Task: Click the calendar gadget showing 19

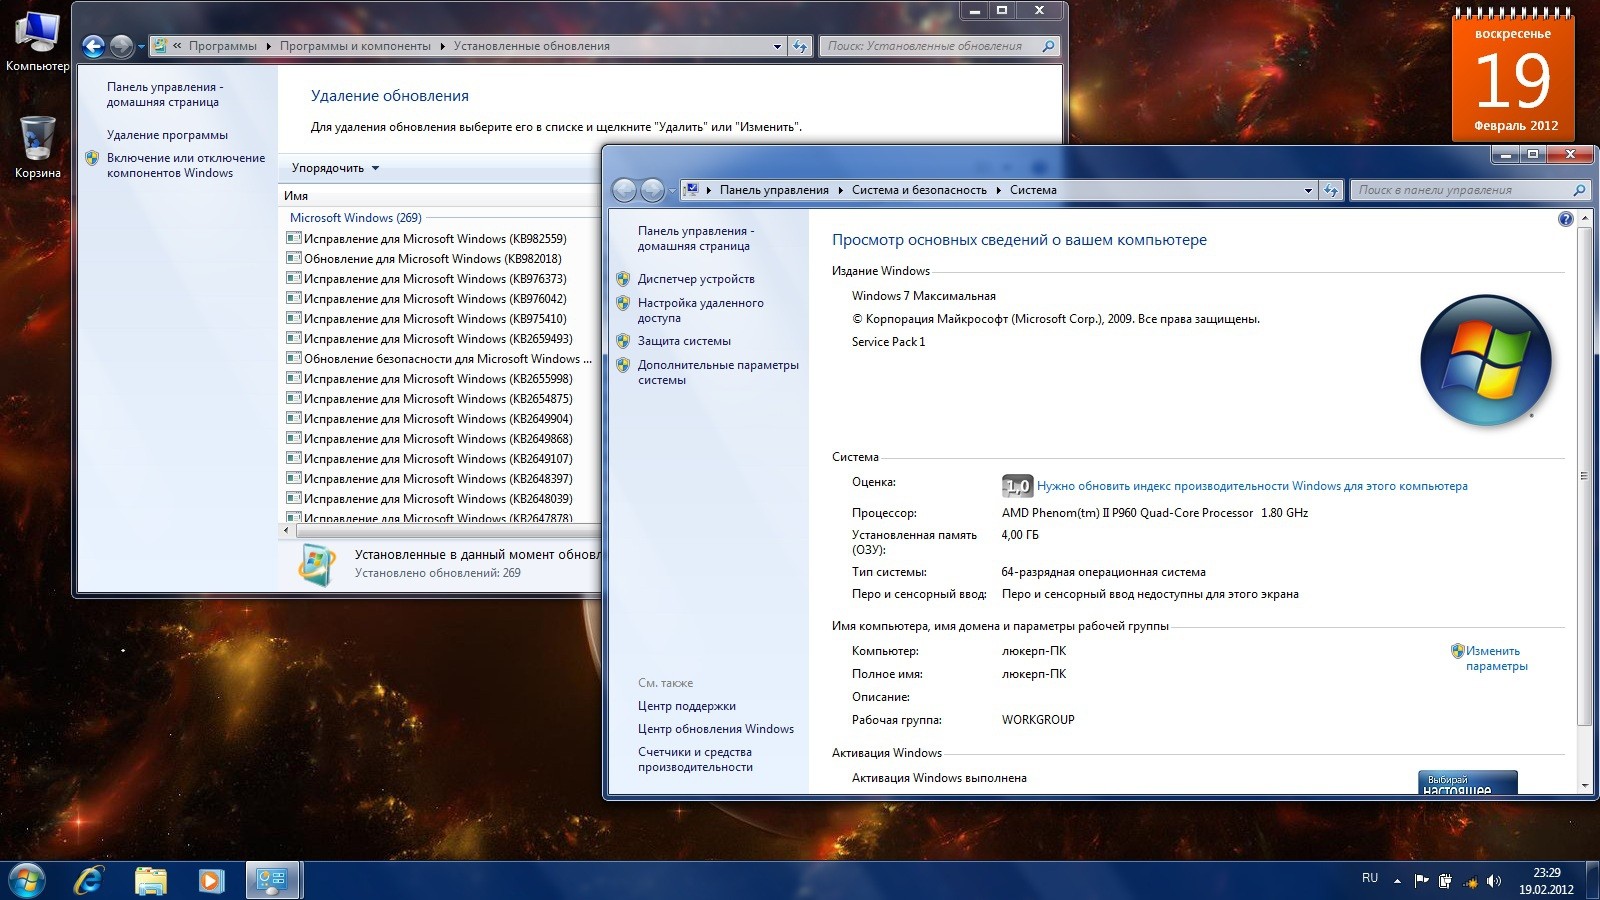Action: [1513, 74]
